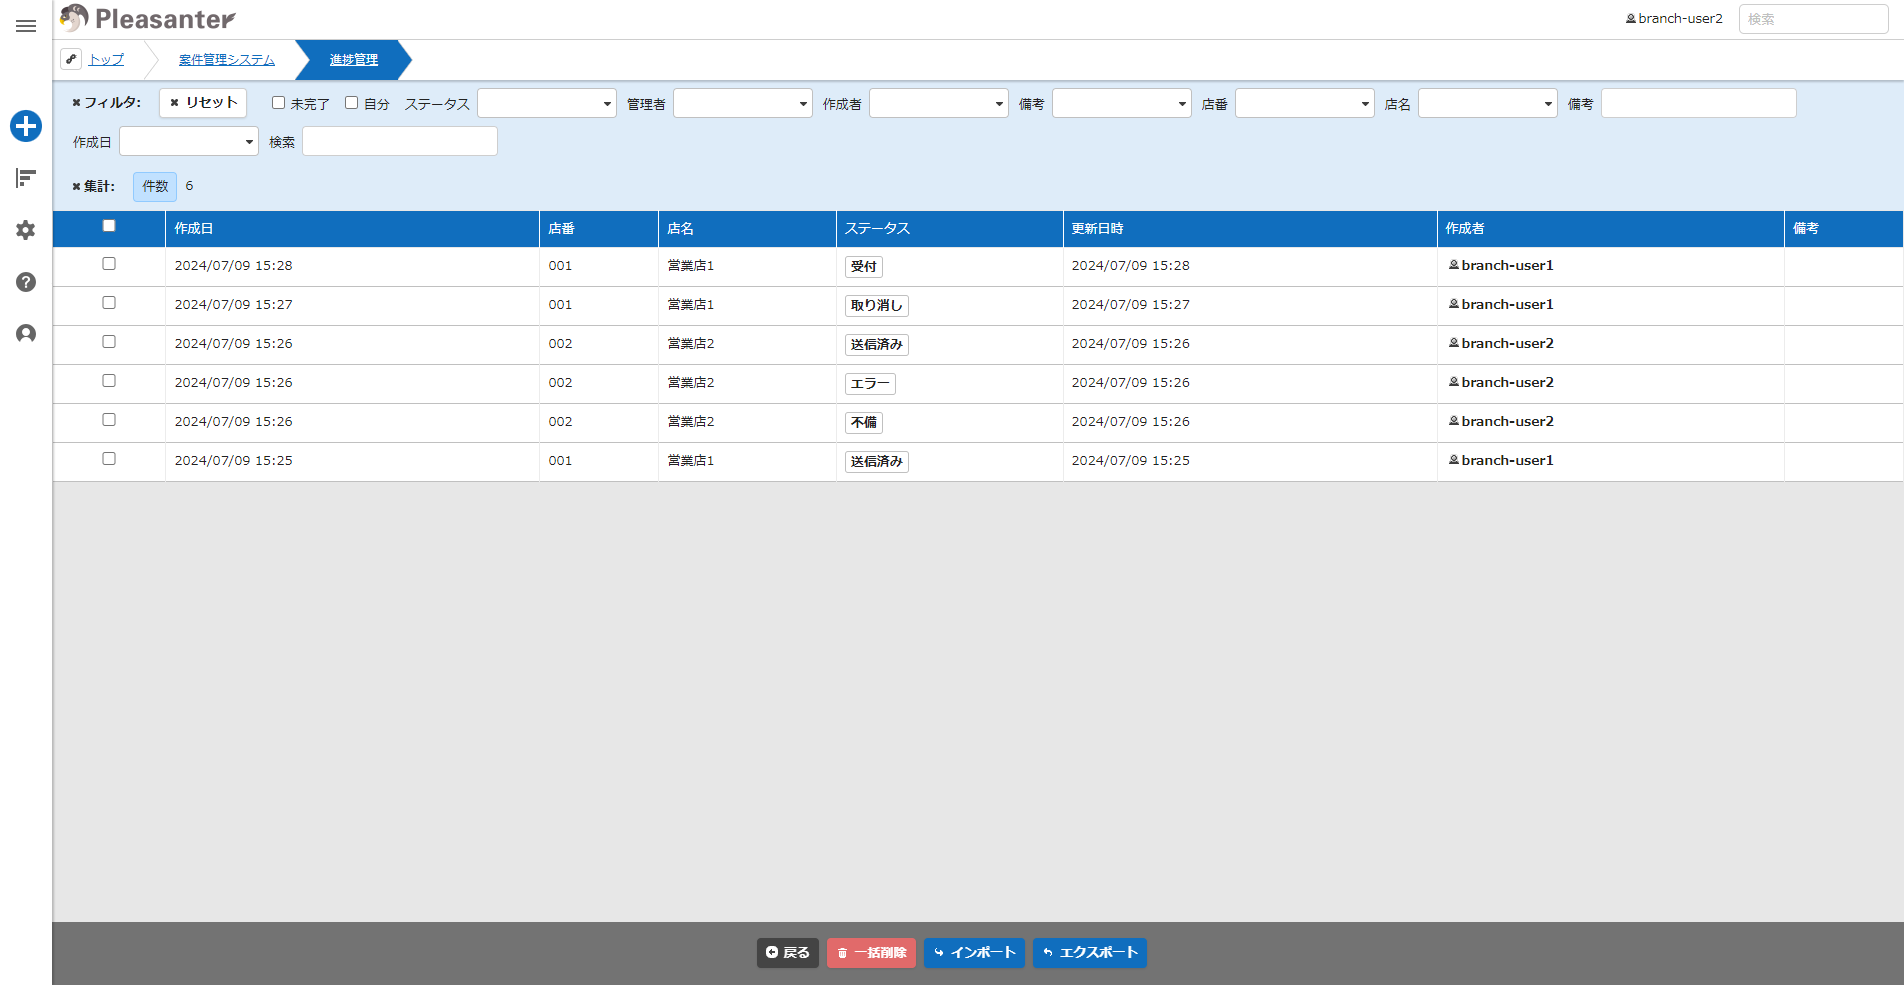Click the エクスポート button
Viewport: 1904px width, 985px height.
[x=1090, y=953]
